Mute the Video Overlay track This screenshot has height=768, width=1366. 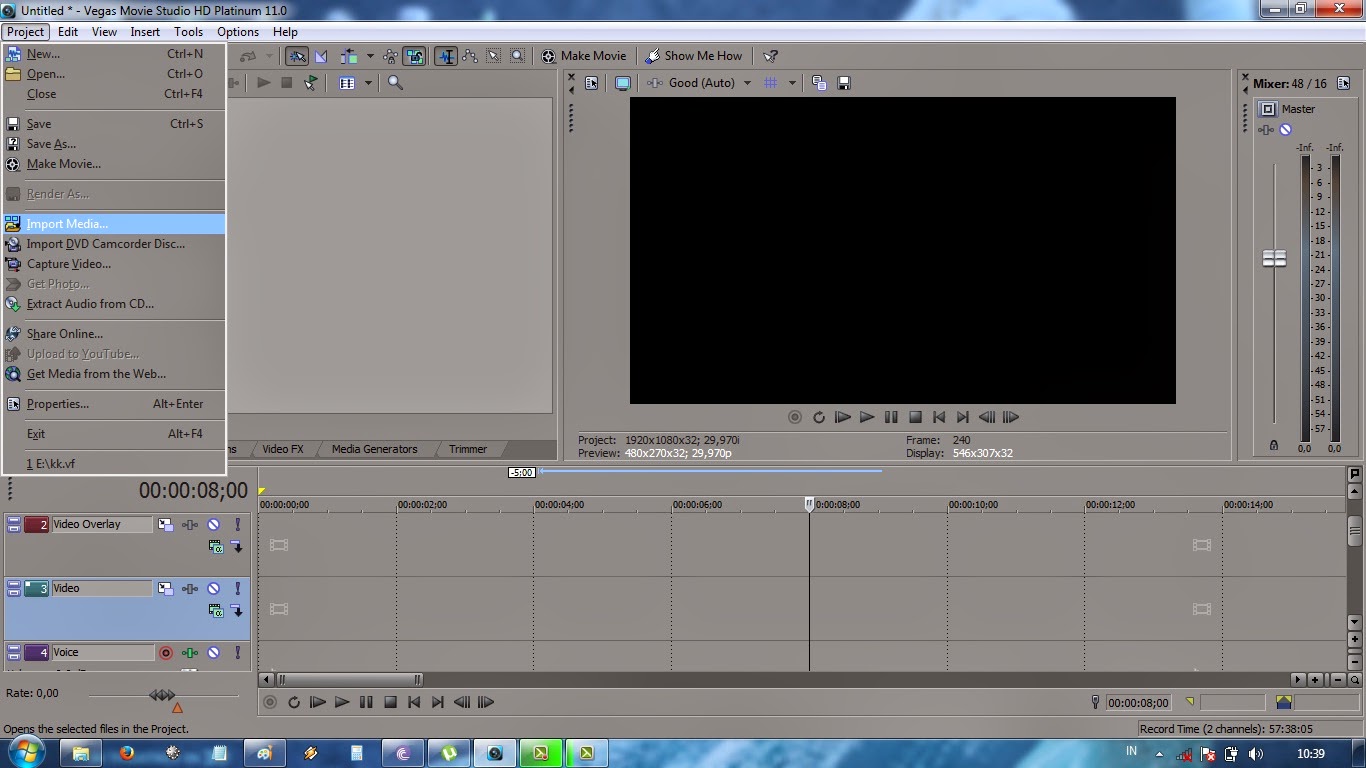click(x=213, y=524)
